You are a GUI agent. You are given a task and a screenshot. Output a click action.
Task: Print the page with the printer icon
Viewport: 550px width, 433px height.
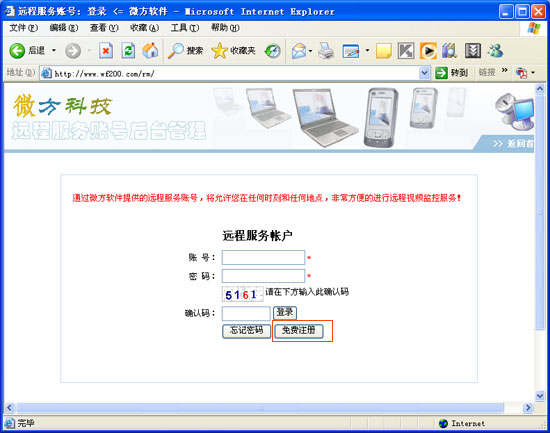[x=326, y=51]
